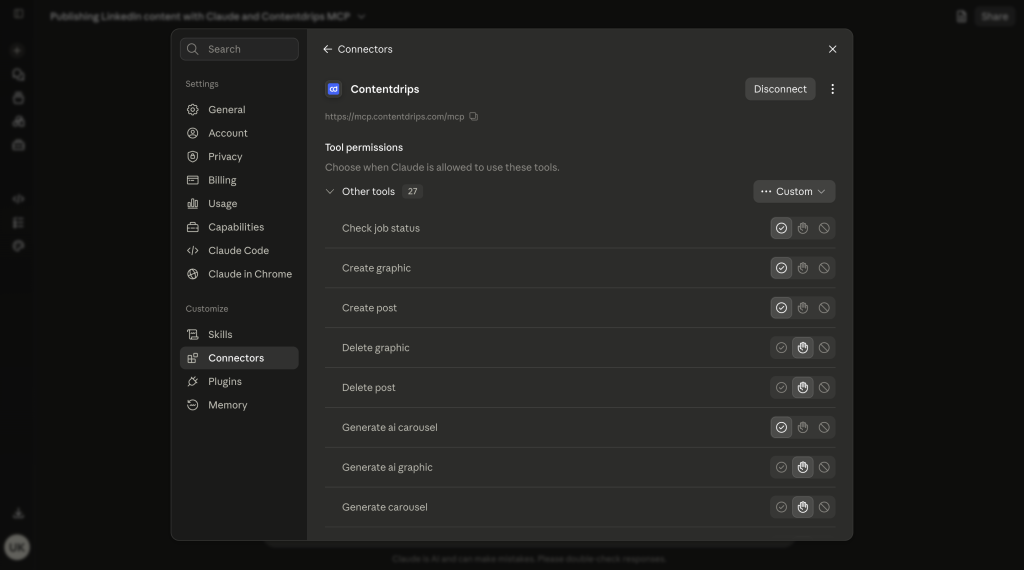
Task: Open Claude in Chrome settings
Action: (x=239, y=274)
